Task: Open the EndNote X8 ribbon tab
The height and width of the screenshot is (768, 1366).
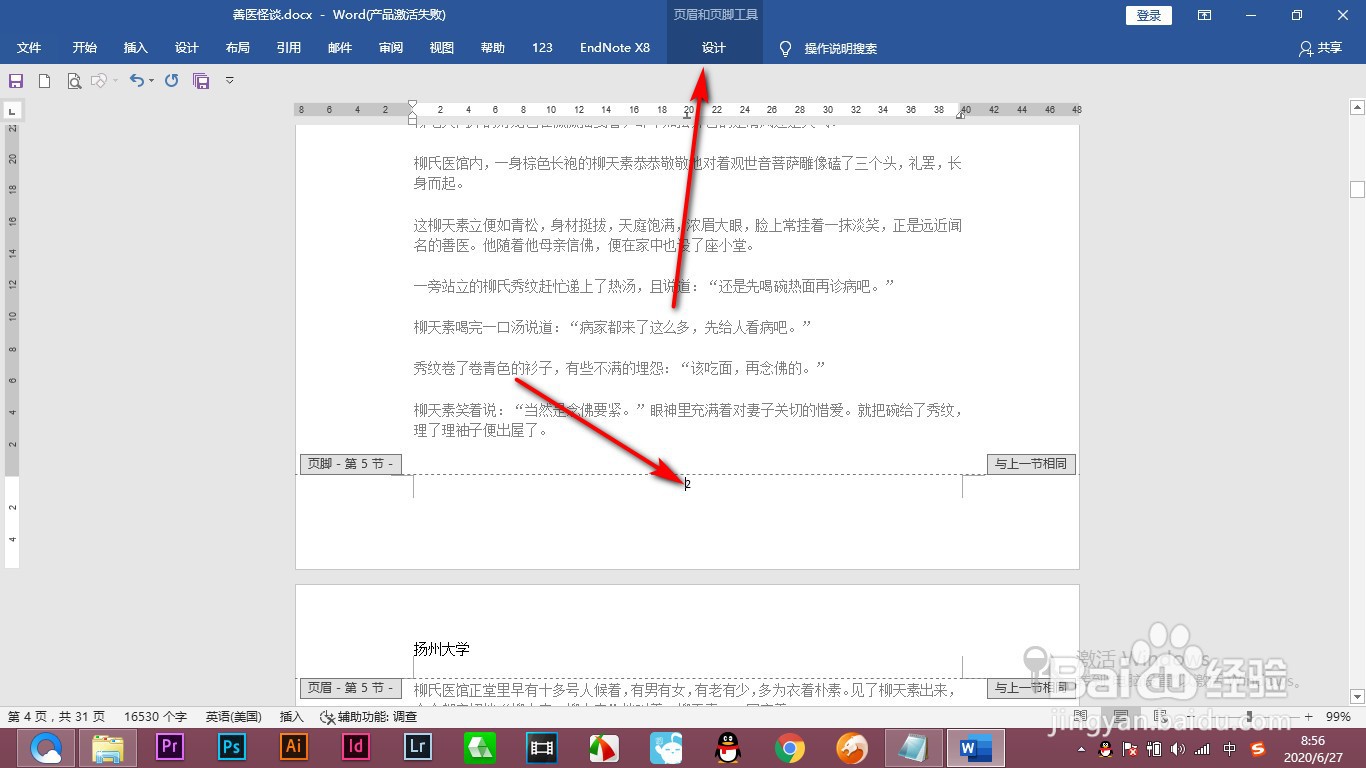Action: click(615, 48)
